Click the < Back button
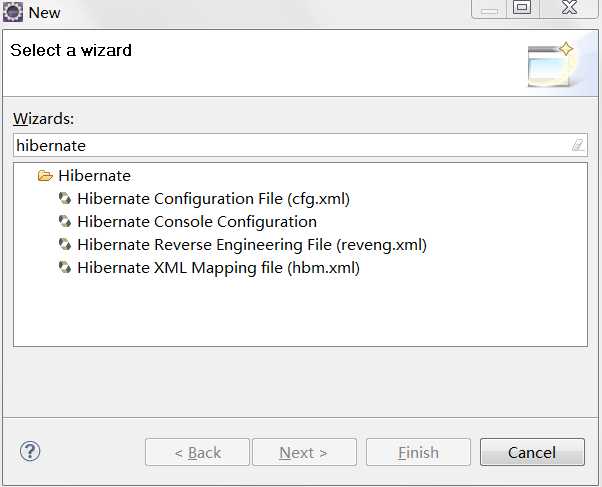The image size is (602, 487). tap(197, 452)
